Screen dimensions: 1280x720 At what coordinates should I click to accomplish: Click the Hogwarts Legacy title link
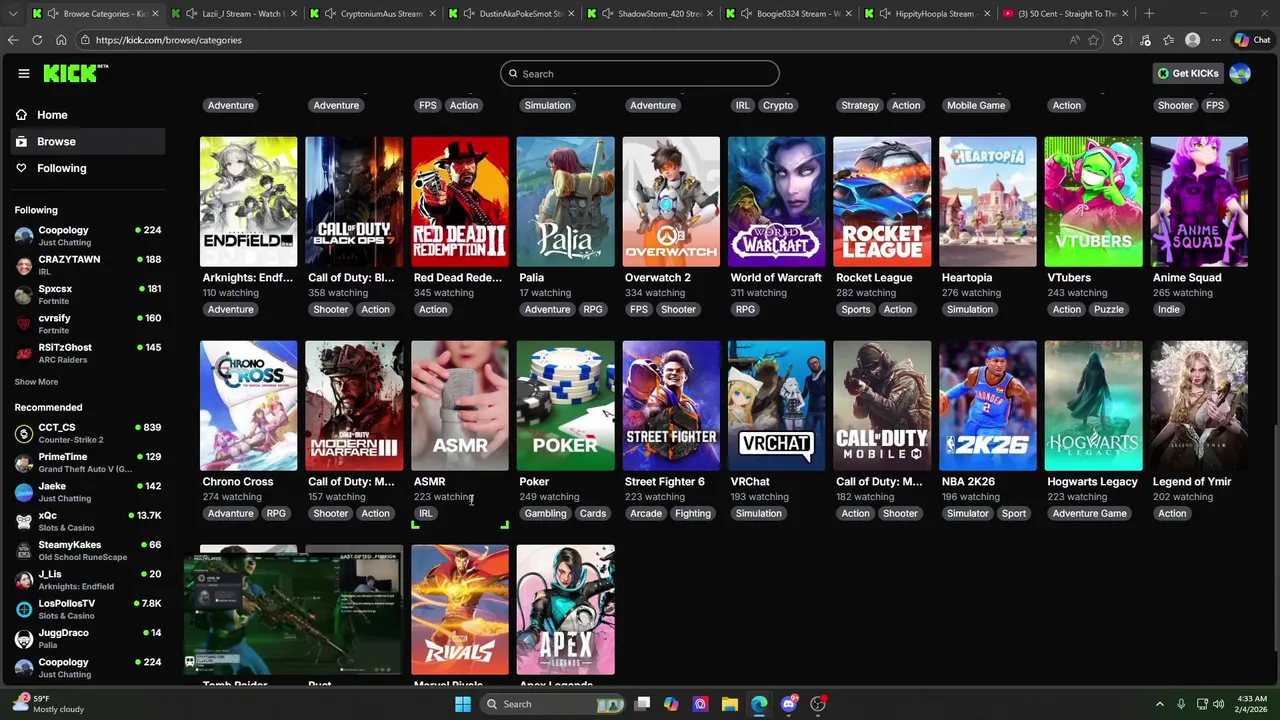[1092, 481]
